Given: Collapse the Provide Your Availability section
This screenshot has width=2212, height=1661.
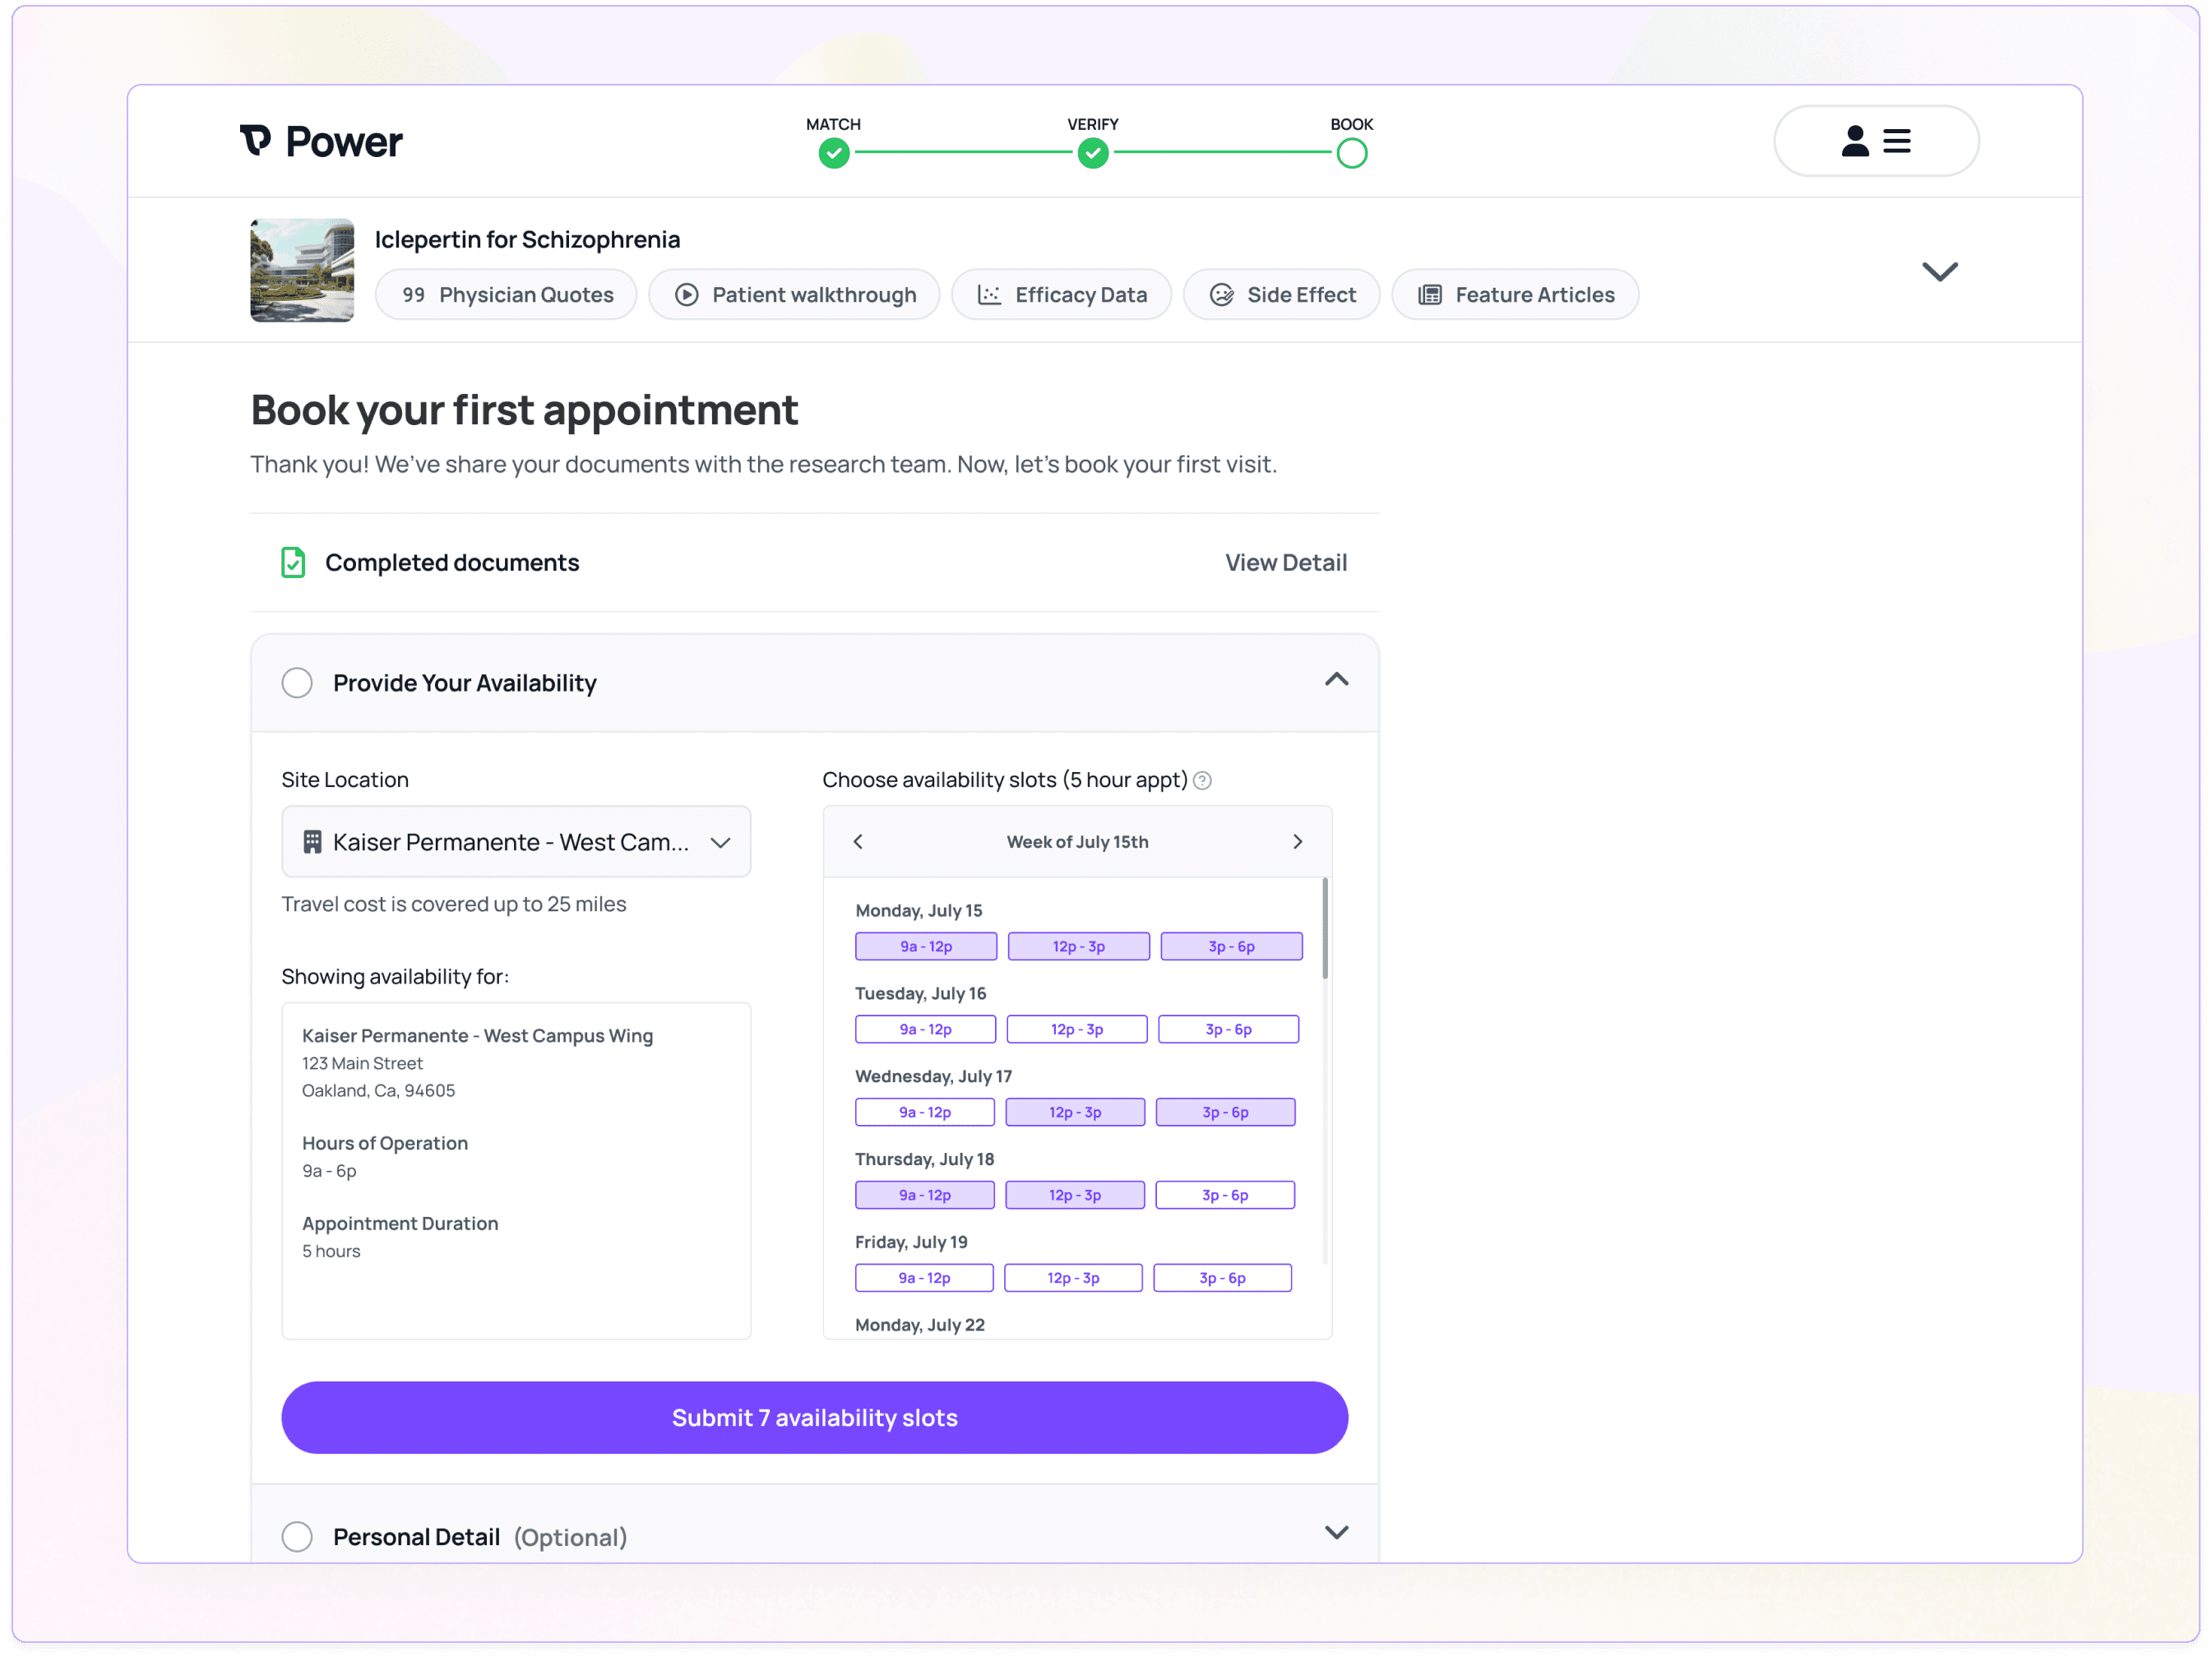Looking at the screenshot, I should point(1336,680).
